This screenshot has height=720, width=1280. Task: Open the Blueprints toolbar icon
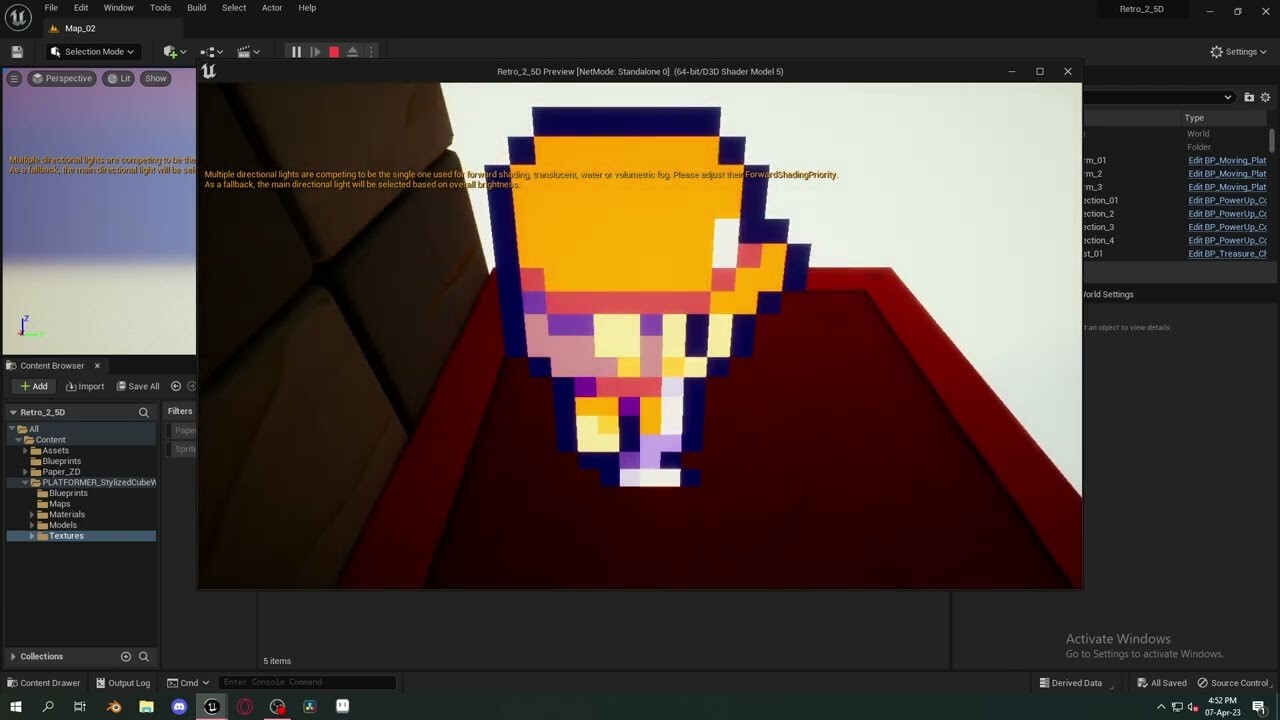click(x=209, y=51)
